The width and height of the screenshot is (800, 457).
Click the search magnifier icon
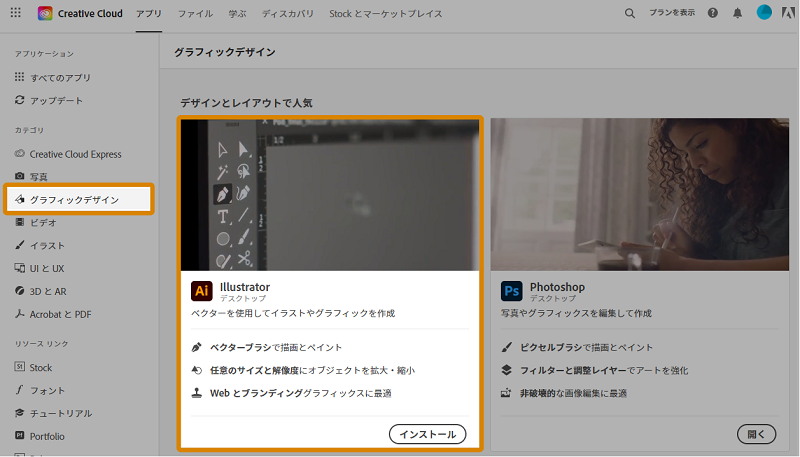click(x=630, y=14)
